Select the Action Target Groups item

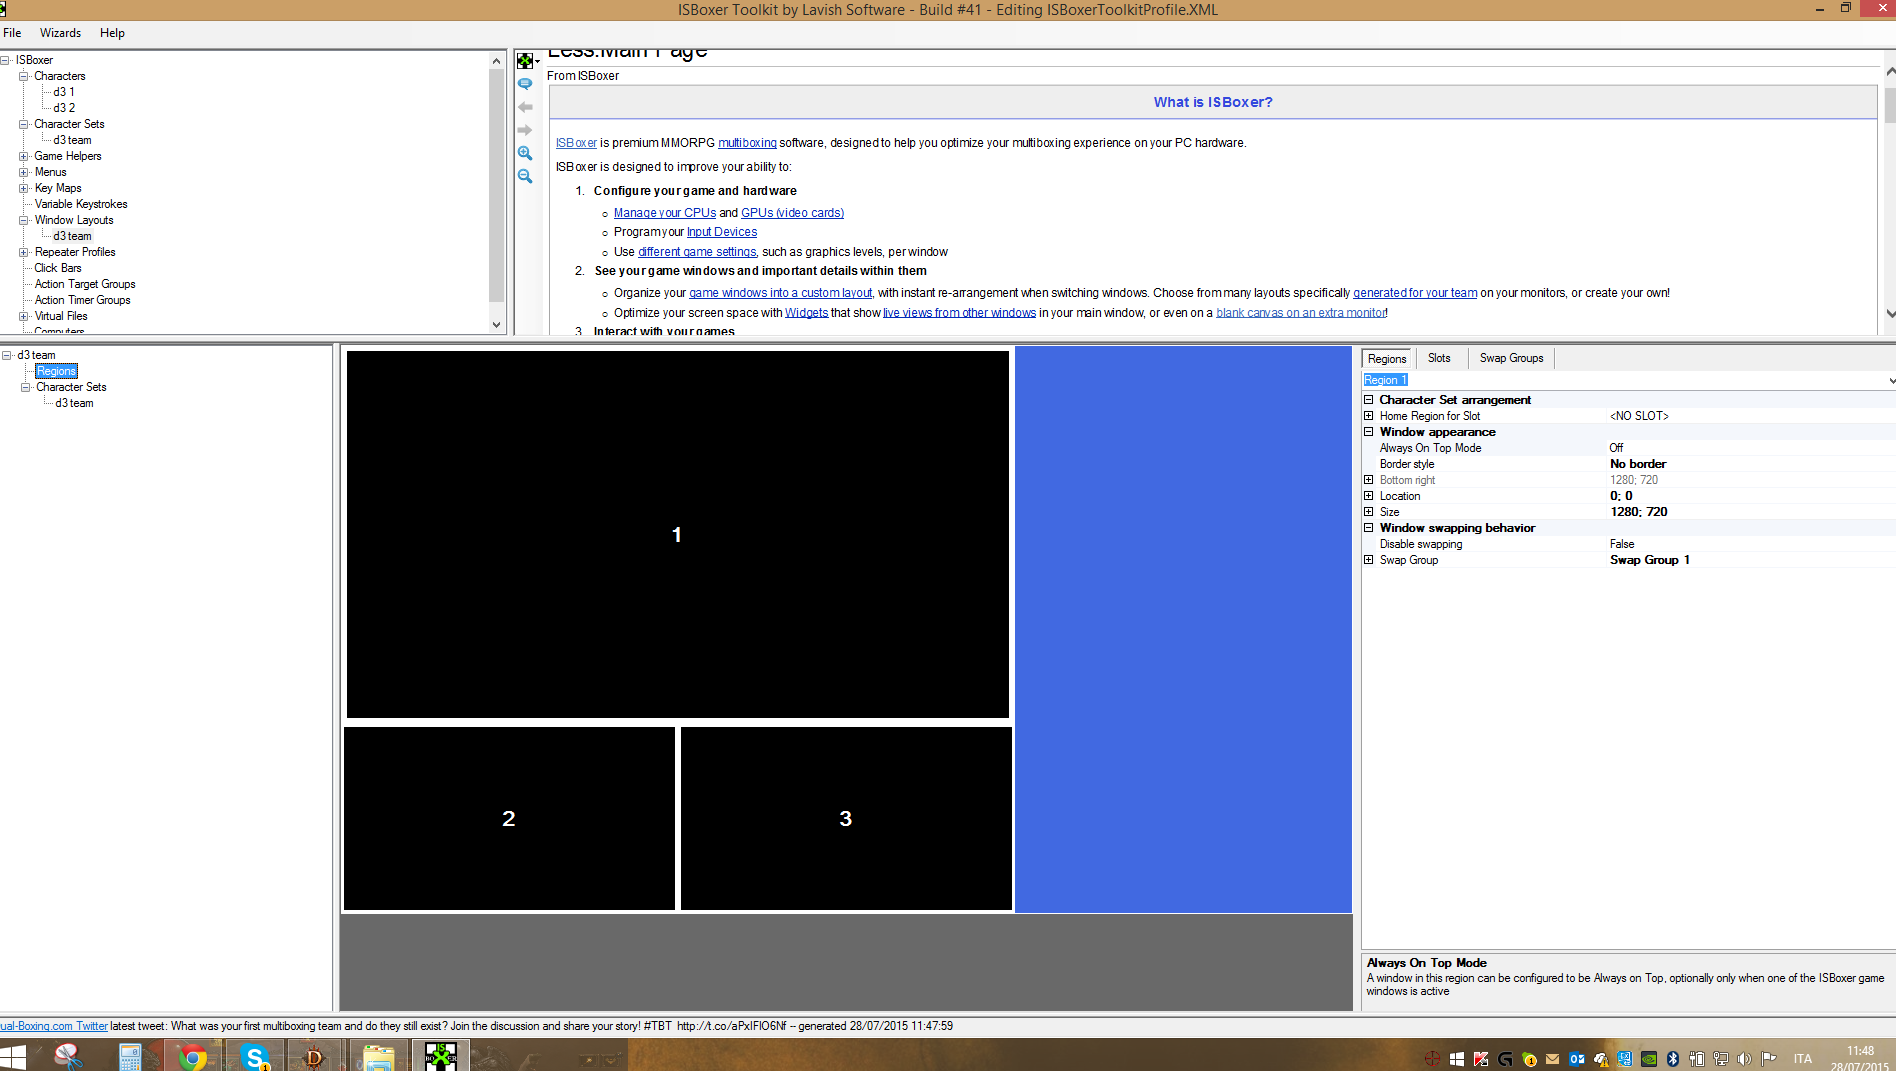pos(85,284)
